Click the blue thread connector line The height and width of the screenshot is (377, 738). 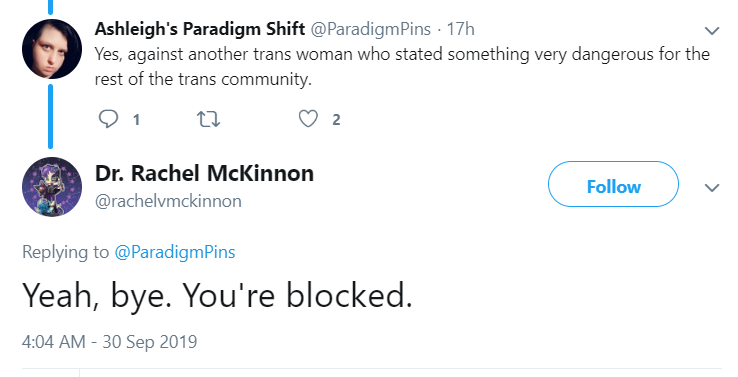click(x=50, y=116)
